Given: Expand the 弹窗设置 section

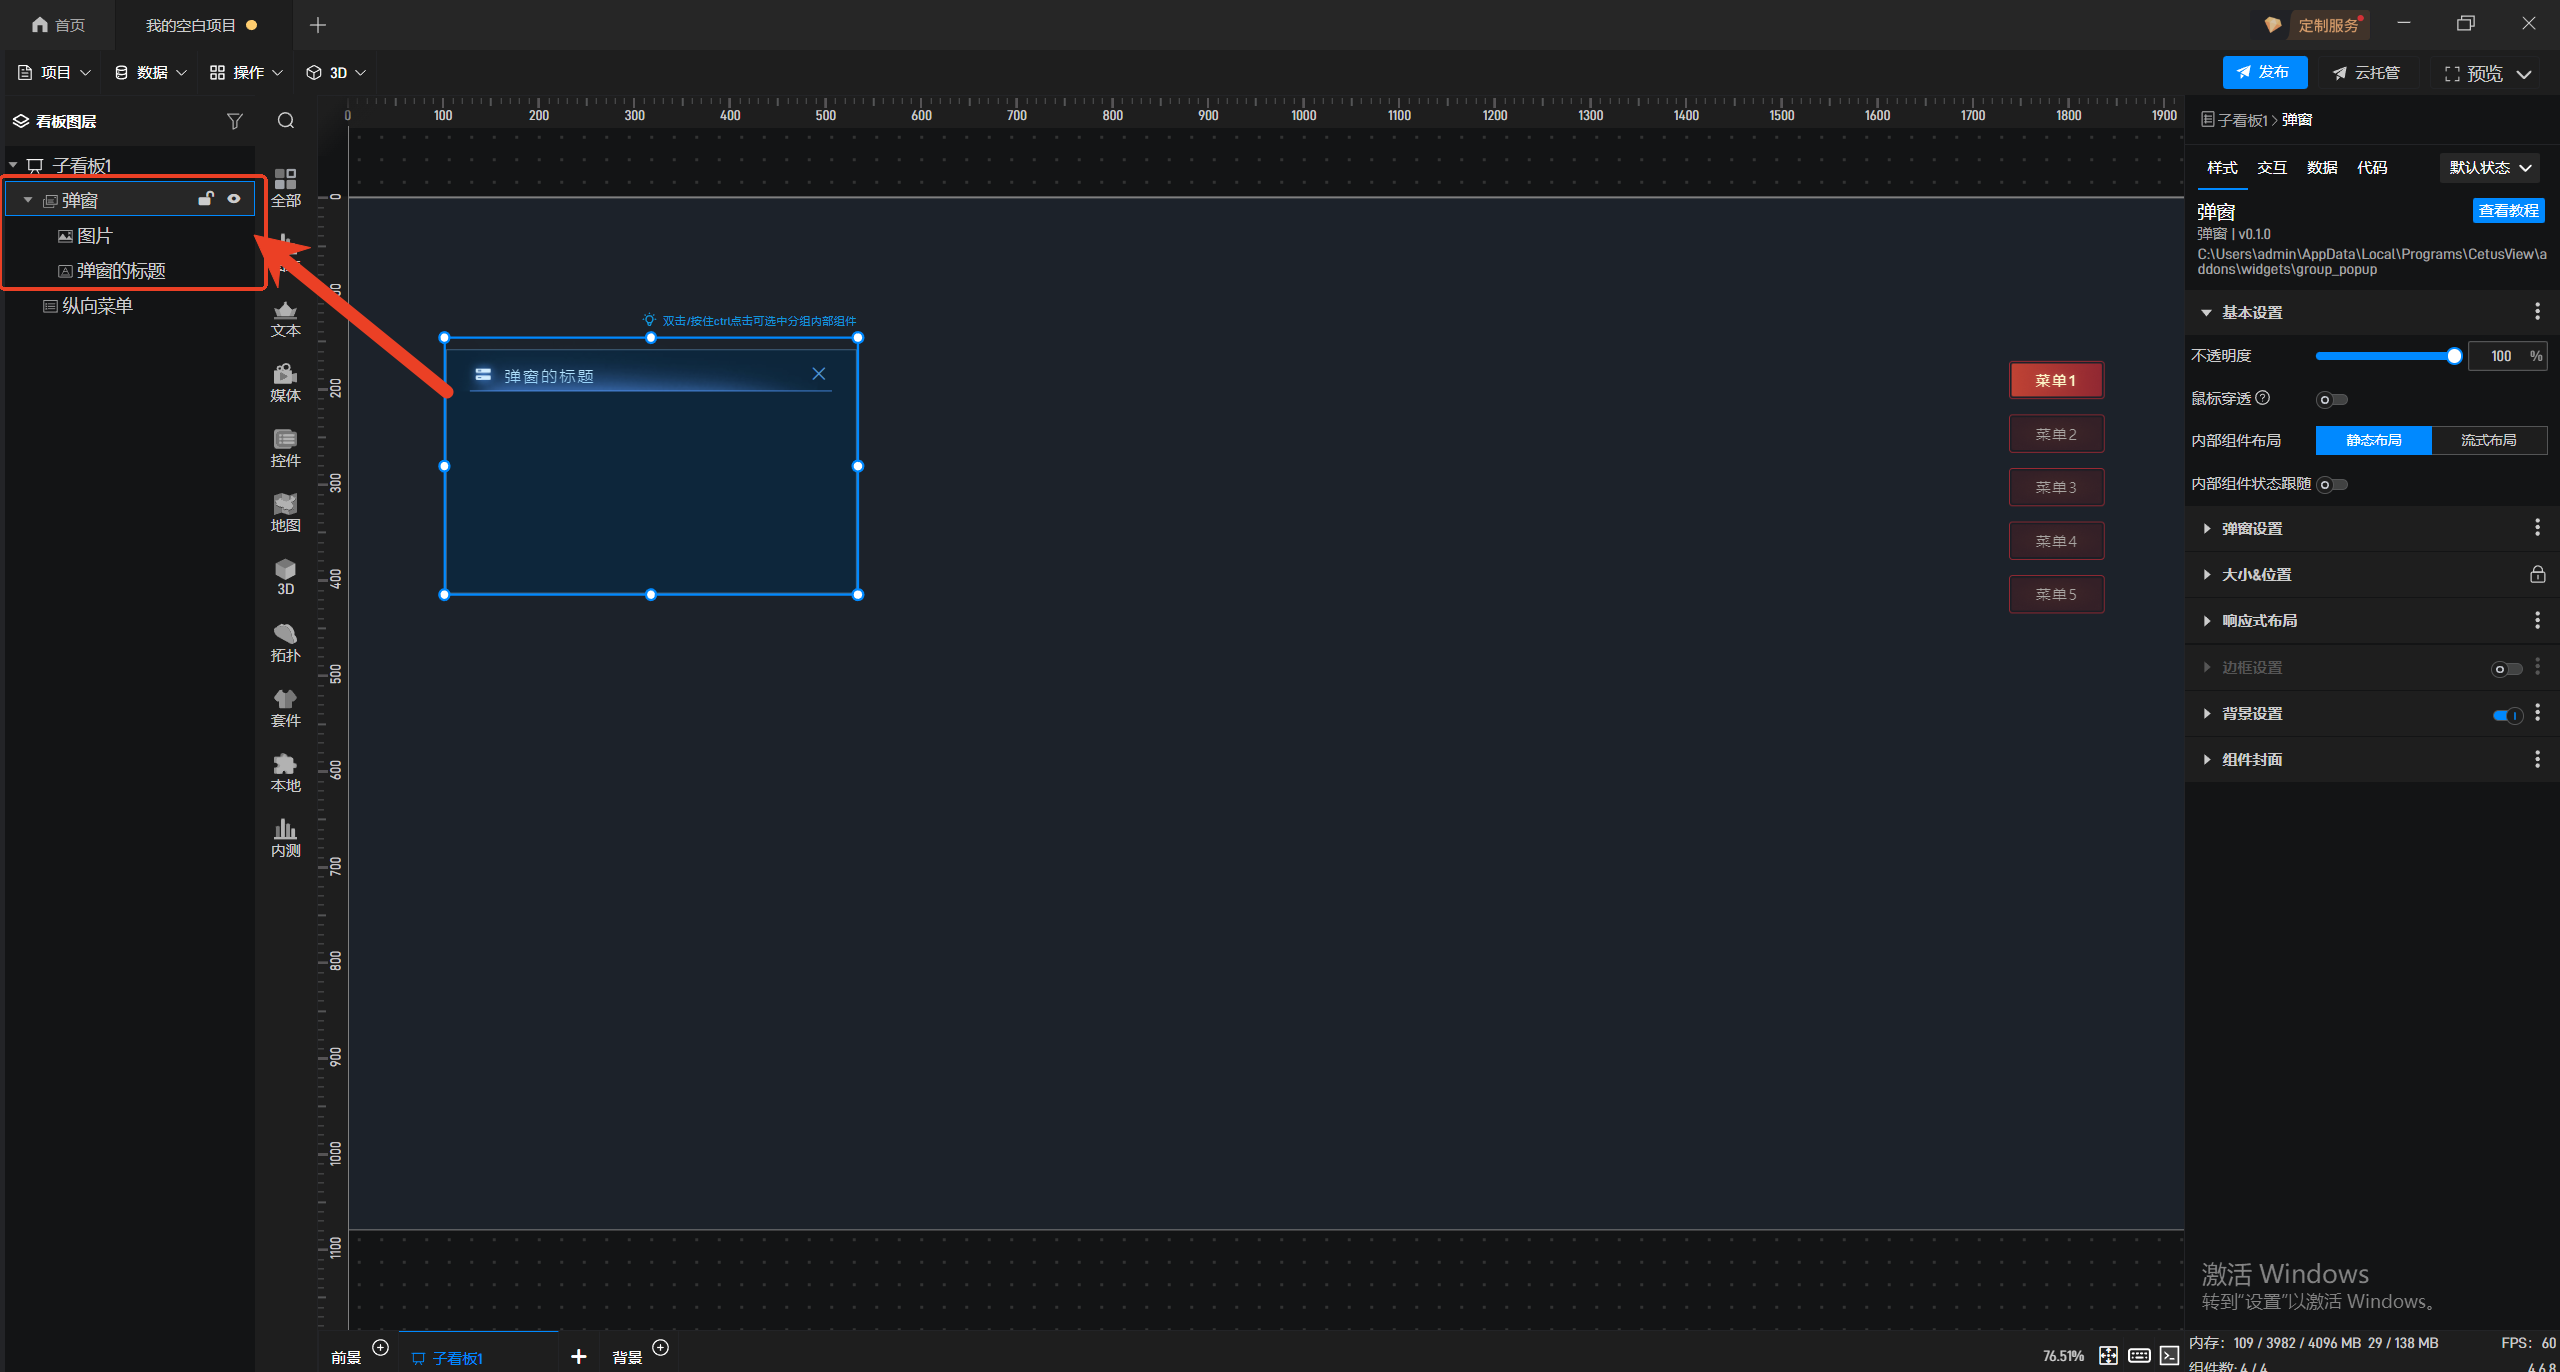Looking at the screenshot, I should 2252,529.
